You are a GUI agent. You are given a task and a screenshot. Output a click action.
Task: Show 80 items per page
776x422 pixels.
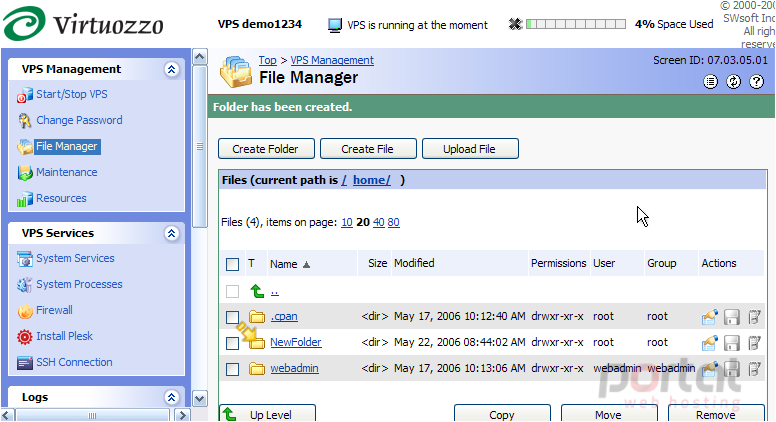[x=393, y=223]
